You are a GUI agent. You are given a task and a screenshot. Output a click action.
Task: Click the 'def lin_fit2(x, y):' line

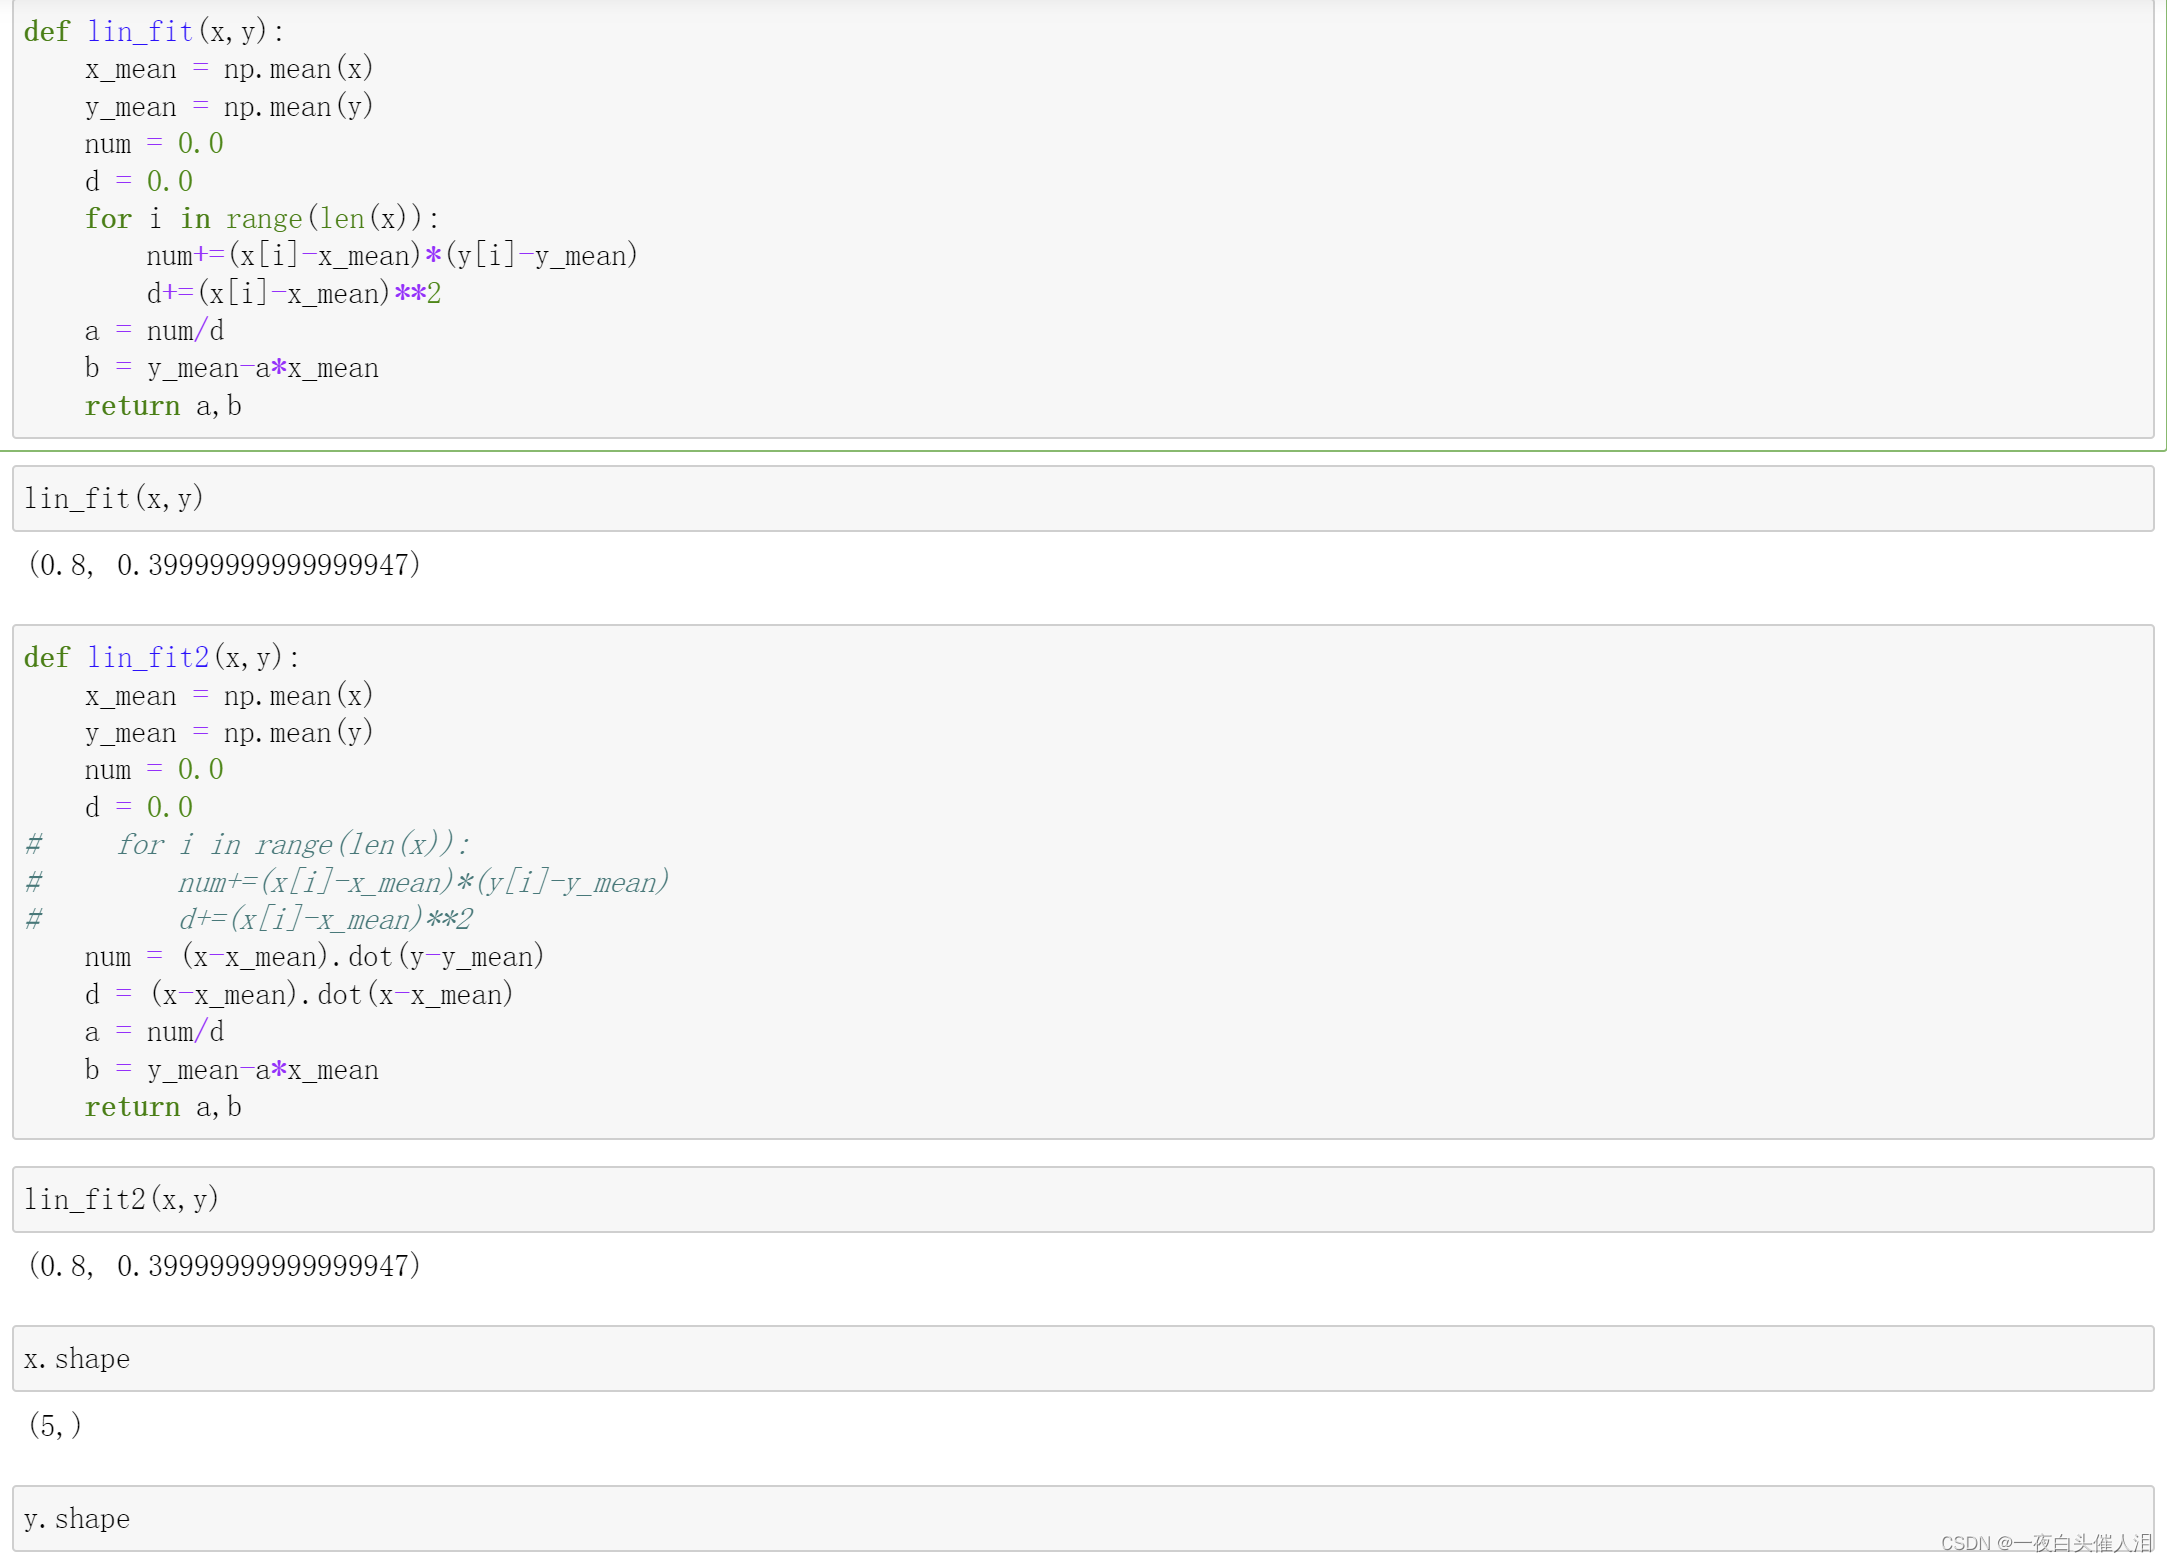(x=161, y=658)
